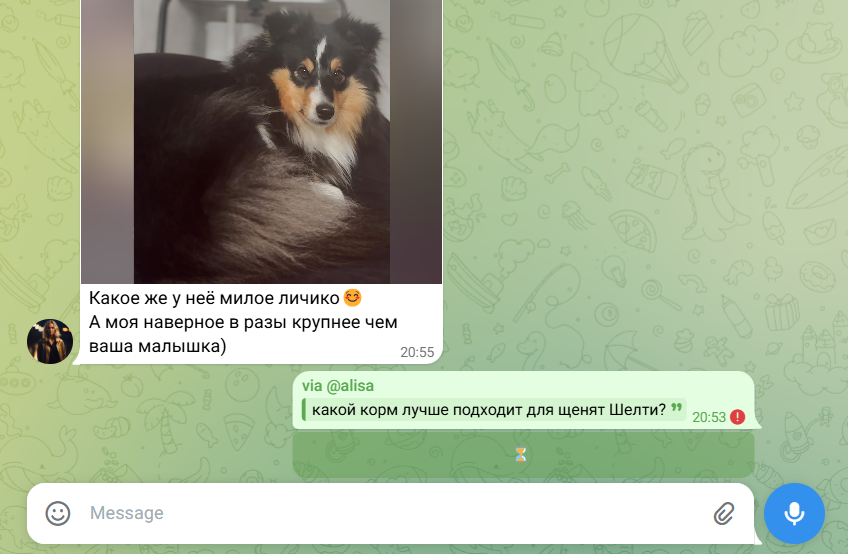Open the via @alisa bot link
848x554 pixels.
pos(337,386)
